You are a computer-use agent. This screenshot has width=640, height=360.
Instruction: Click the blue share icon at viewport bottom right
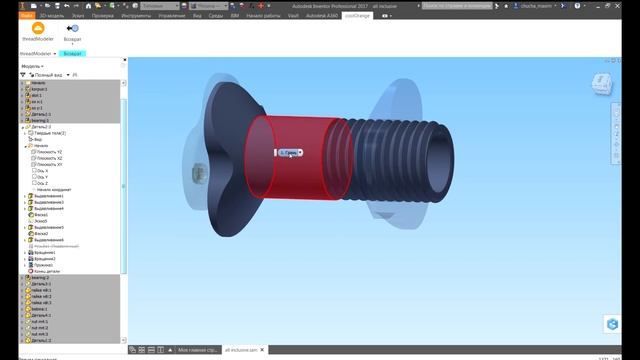[x=612, y=324]
